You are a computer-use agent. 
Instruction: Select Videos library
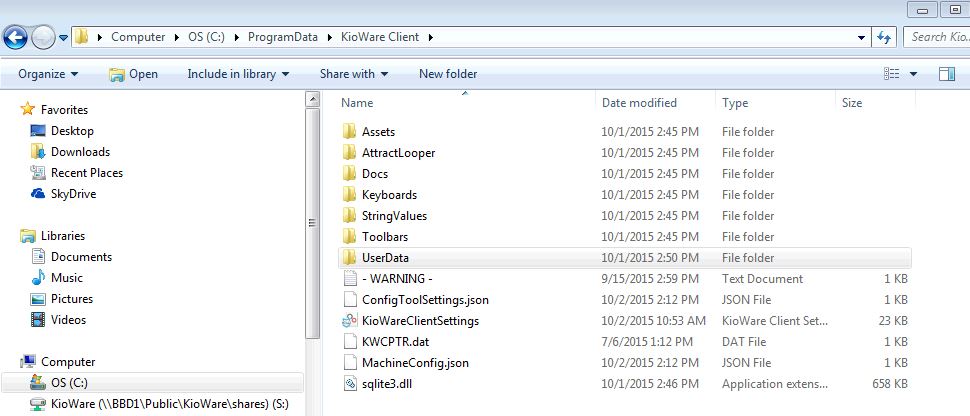click(x=68, y=320)
